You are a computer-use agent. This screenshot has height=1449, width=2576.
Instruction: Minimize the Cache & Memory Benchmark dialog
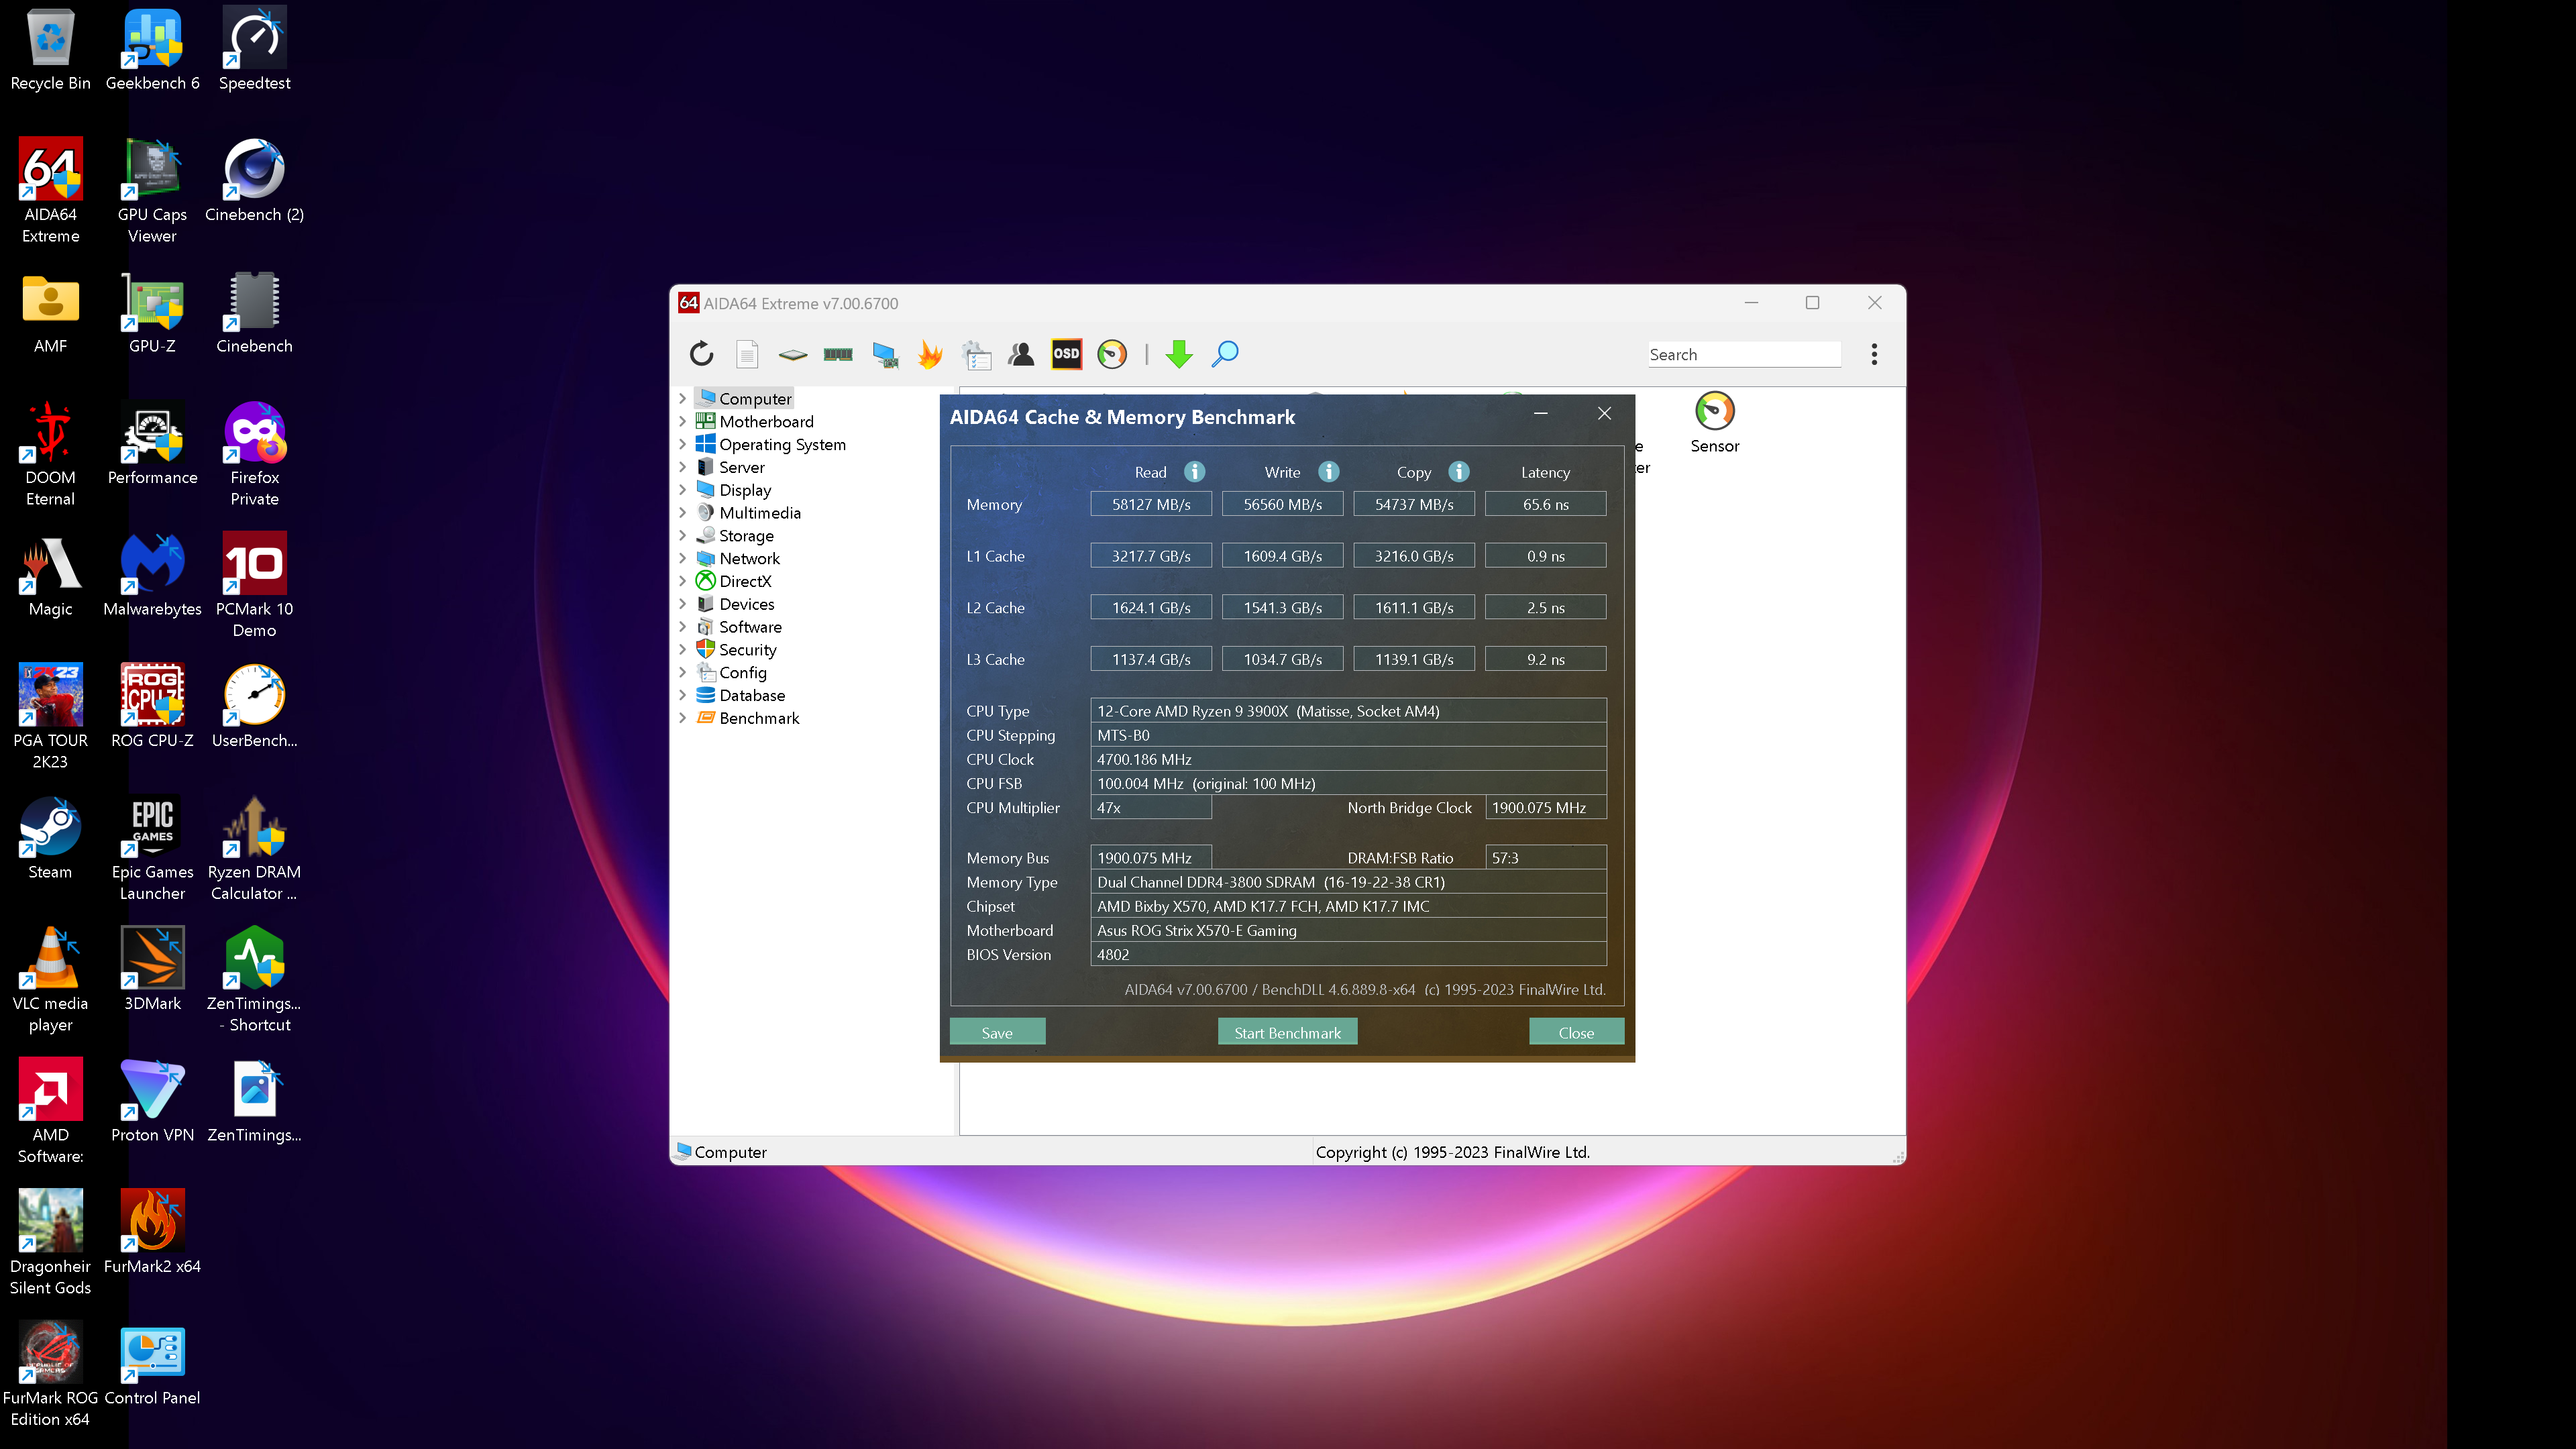tap(1541, 413)
